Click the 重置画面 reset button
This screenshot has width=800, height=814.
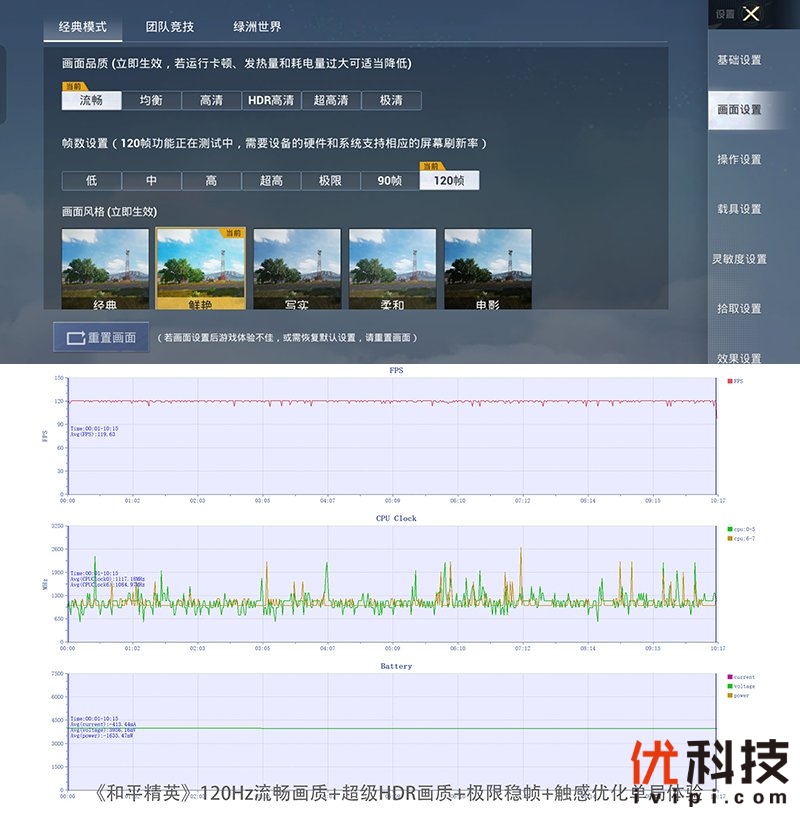click(101, 337)
